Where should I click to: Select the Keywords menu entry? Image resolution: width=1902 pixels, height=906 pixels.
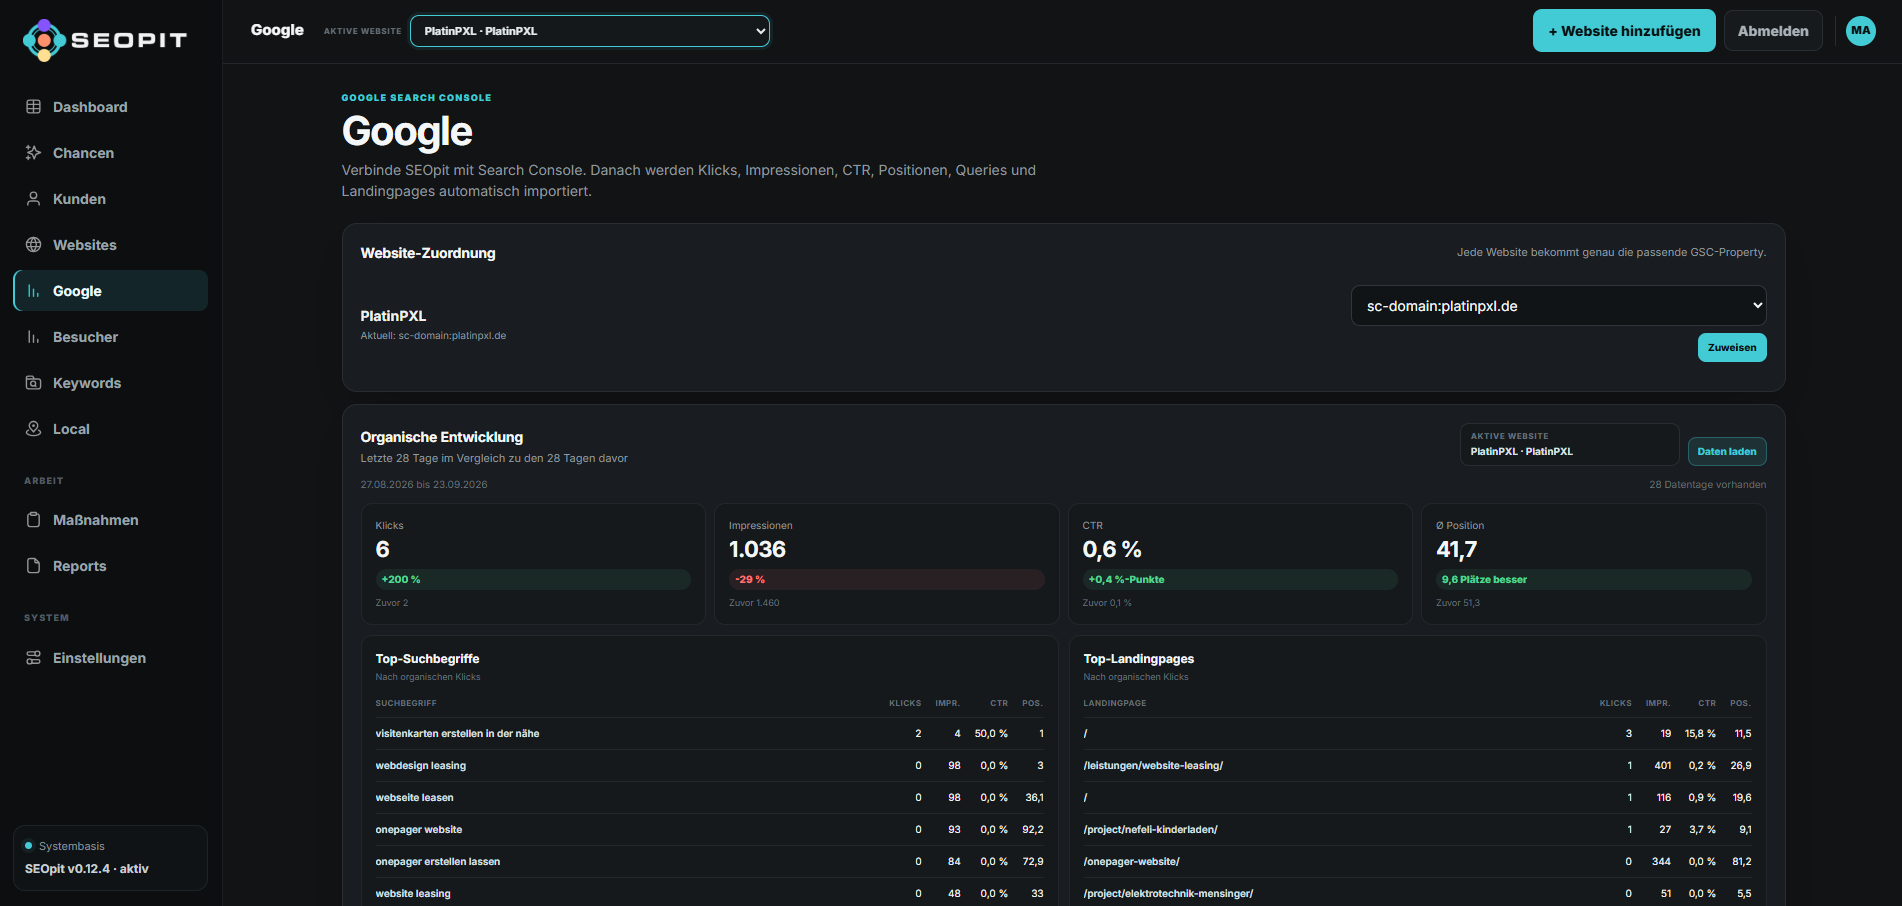click(110, 383)
